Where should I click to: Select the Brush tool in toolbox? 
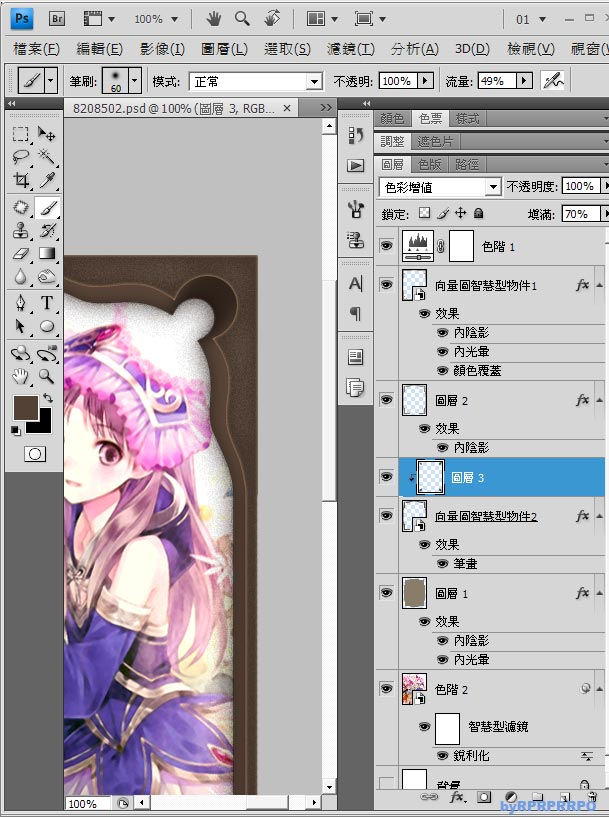coord(47,207)
